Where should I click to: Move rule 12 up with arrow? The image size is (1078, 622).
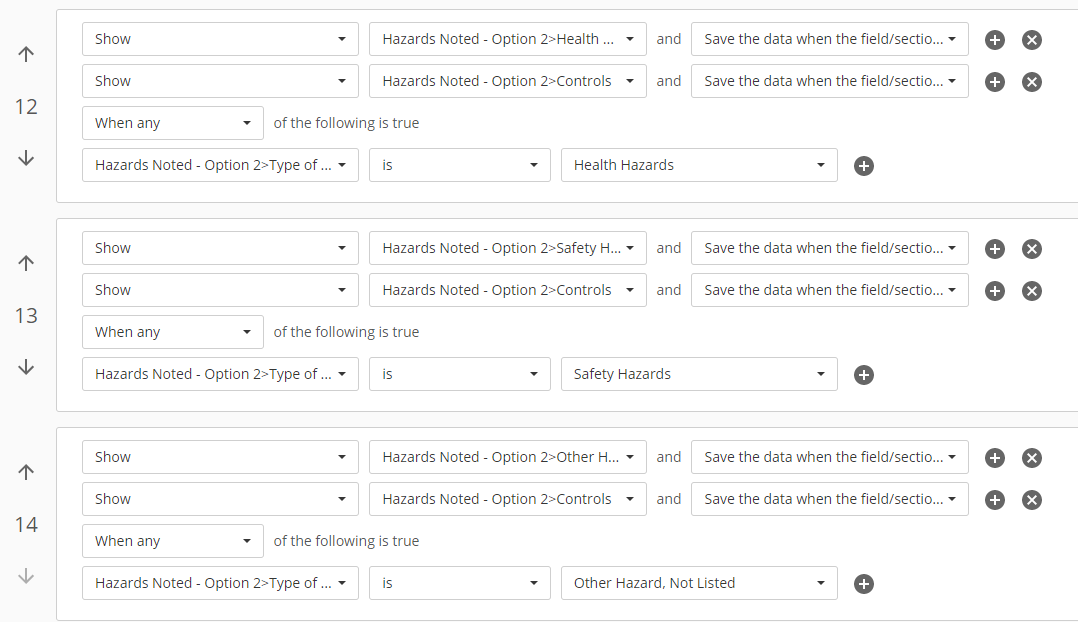click(26, 54)
